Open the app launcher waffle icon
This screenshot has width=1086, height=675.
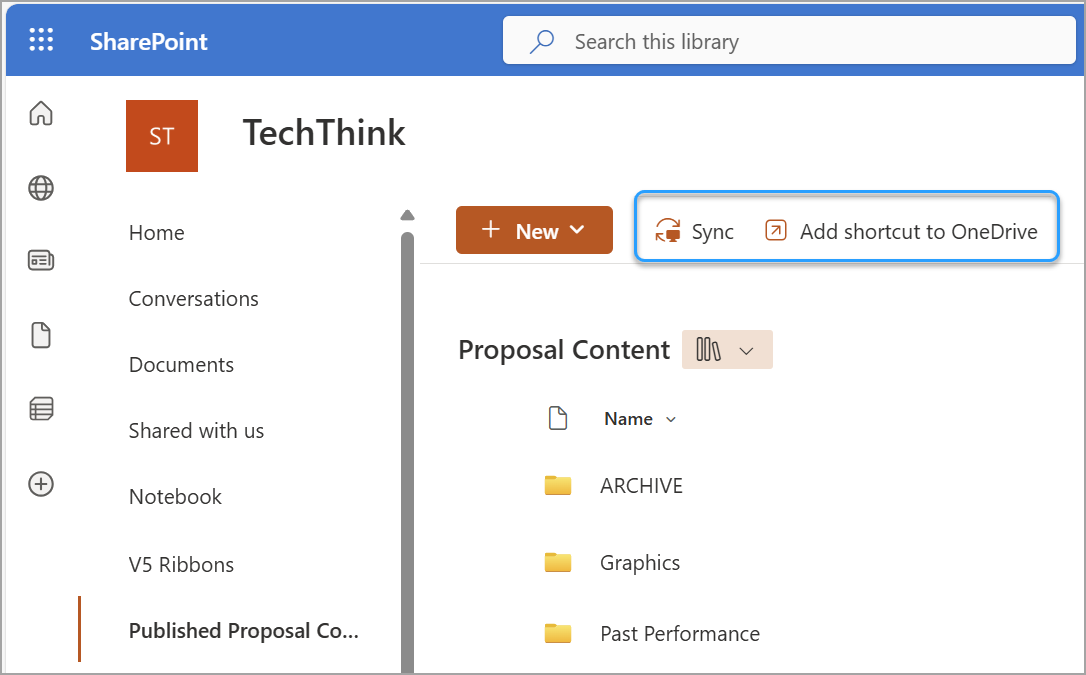(41, 41)
